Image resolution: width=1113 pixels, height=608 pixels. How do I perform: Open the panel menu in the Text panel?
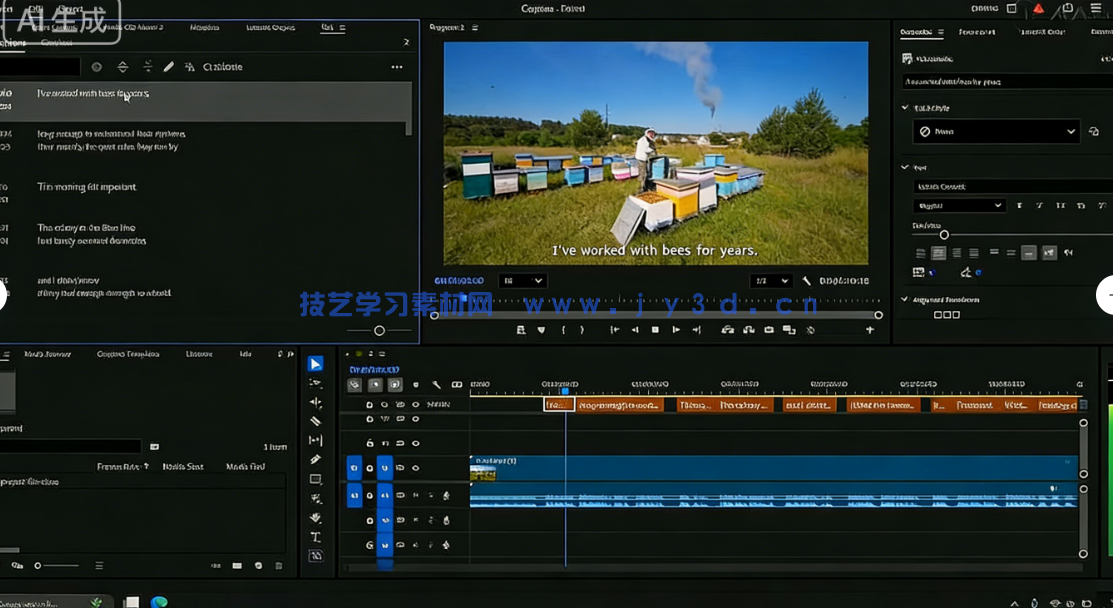[396, 67]
